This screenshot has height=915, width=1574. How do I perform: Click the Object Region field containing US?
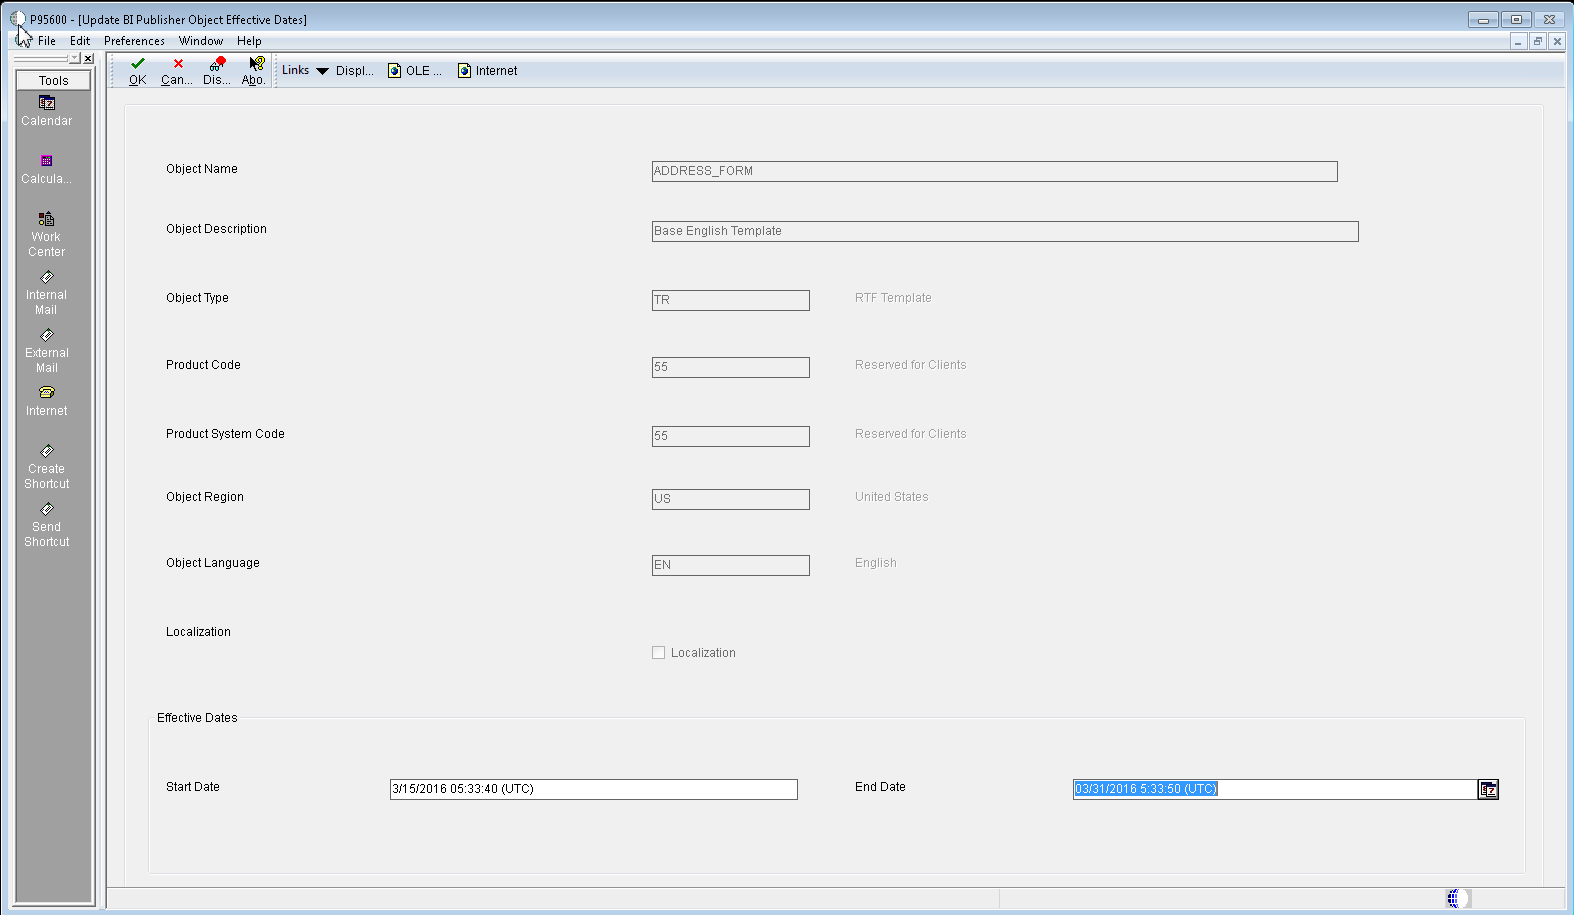731,500
